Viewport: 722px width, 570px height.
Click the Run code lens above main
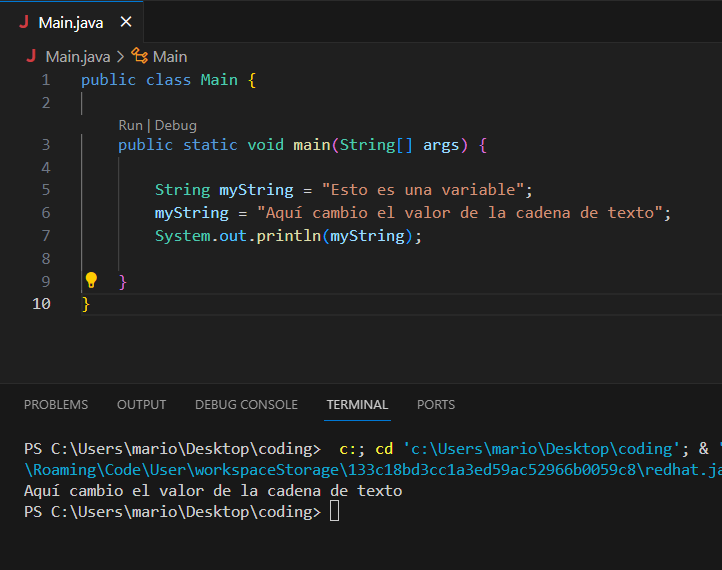pos(130,125)
